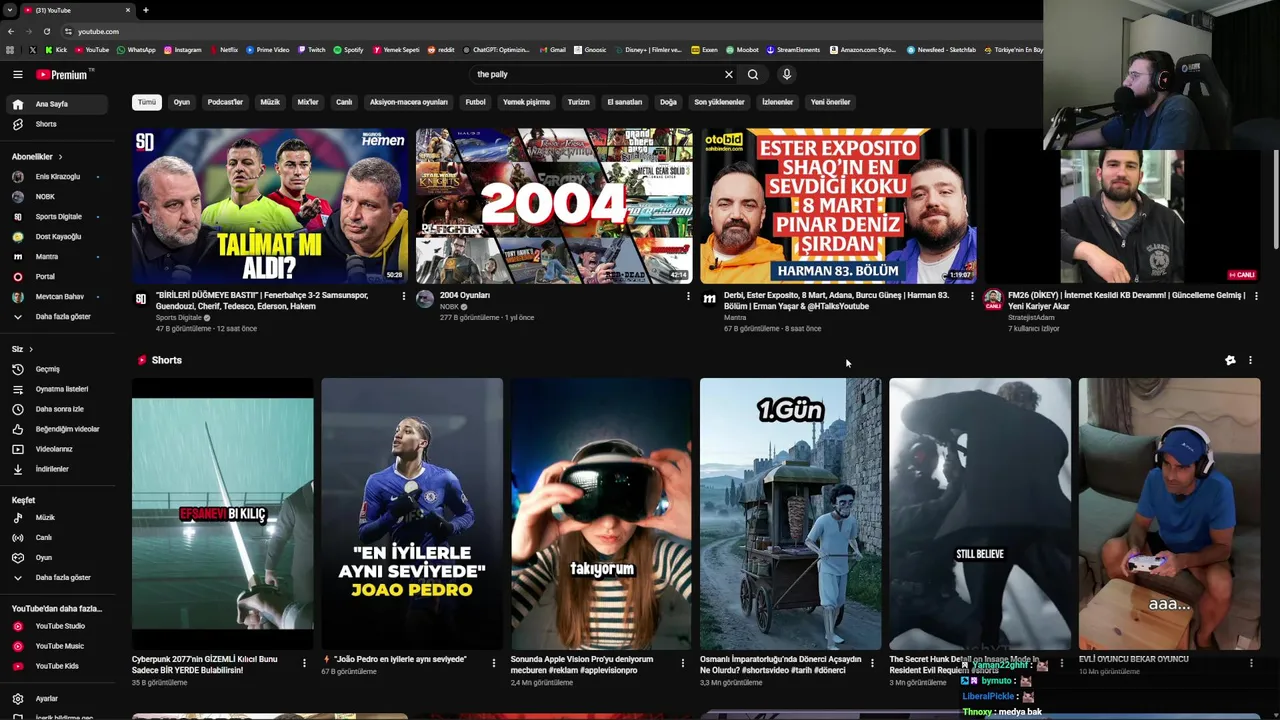The width and height of the screenshot is (1280, 720).
Task: Select the Yeni öneriler chip
Action: pyautogui.click(x=830, y=102)
